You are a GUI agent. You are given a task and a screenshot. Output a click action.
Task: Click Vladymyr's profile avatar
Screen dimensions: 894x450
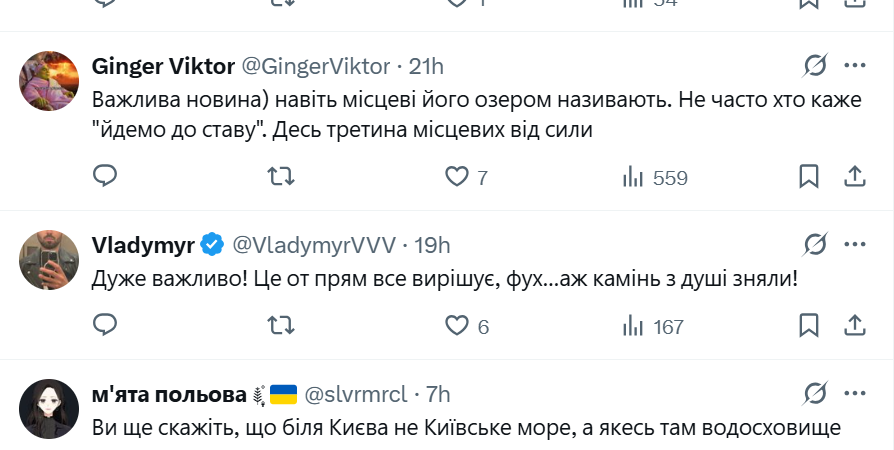click(x=49, y=259)
